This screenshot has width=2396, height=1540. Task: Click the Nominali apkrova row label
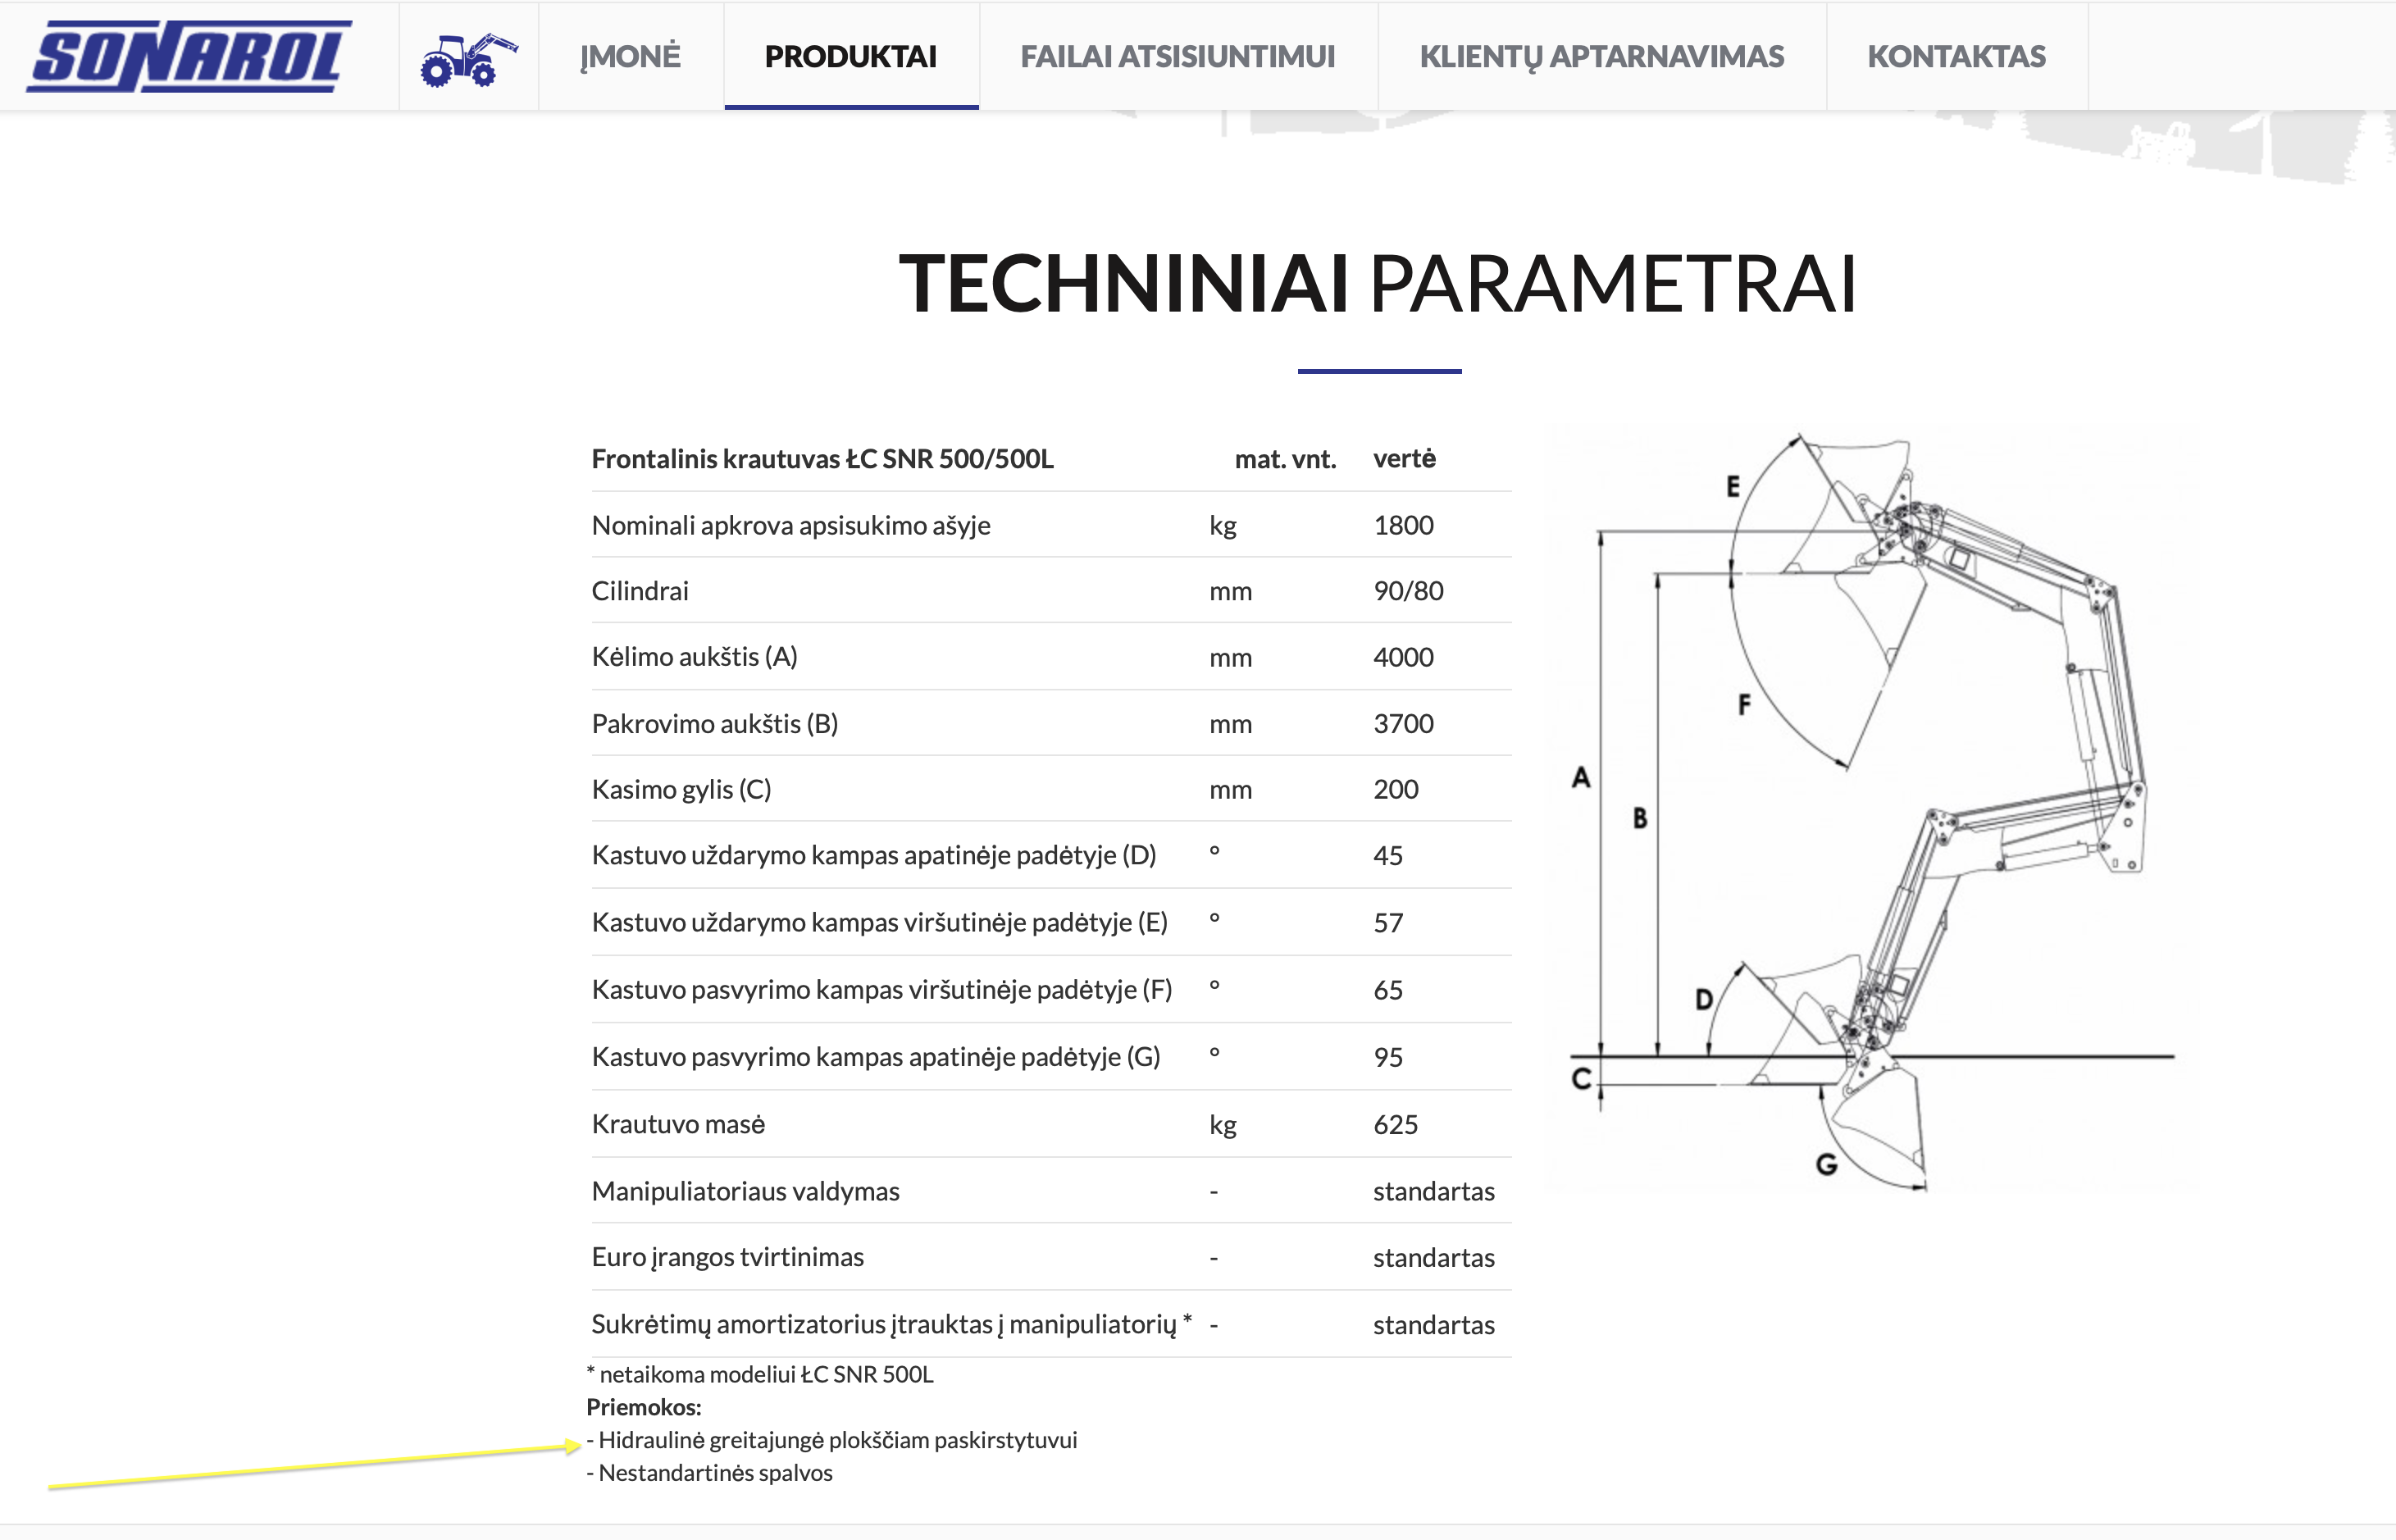pos(790,525)
